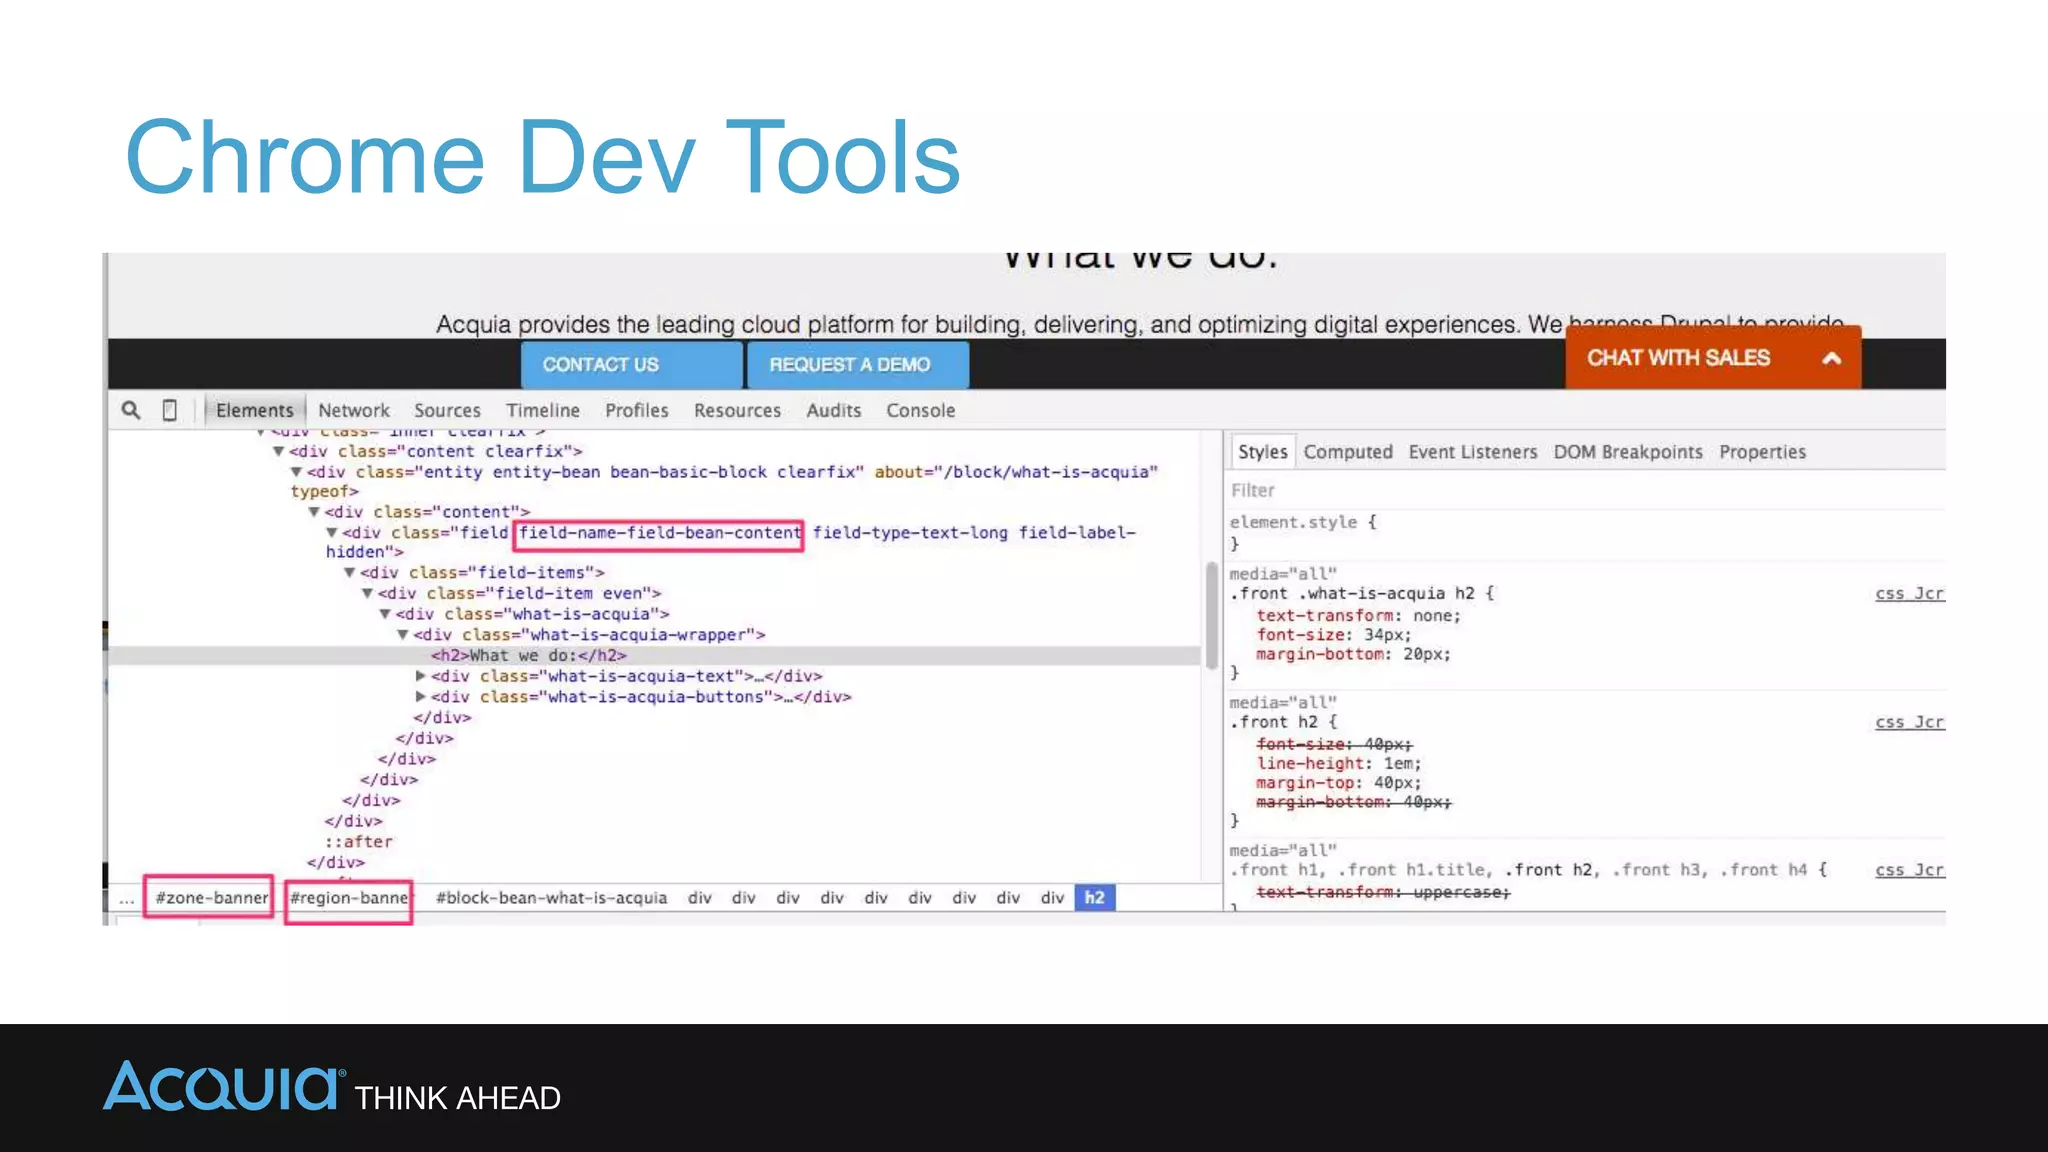Viewport: 2048px width, 1152px height.
Task: Click the text-transform: none declaration
Action: tap(1358, 616)
